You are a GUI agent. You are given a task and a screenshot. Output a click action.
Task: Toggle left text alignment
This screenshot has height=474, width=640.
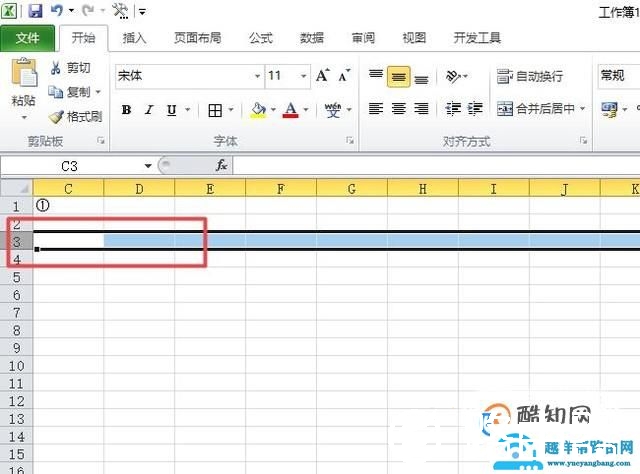click(376, 109)
